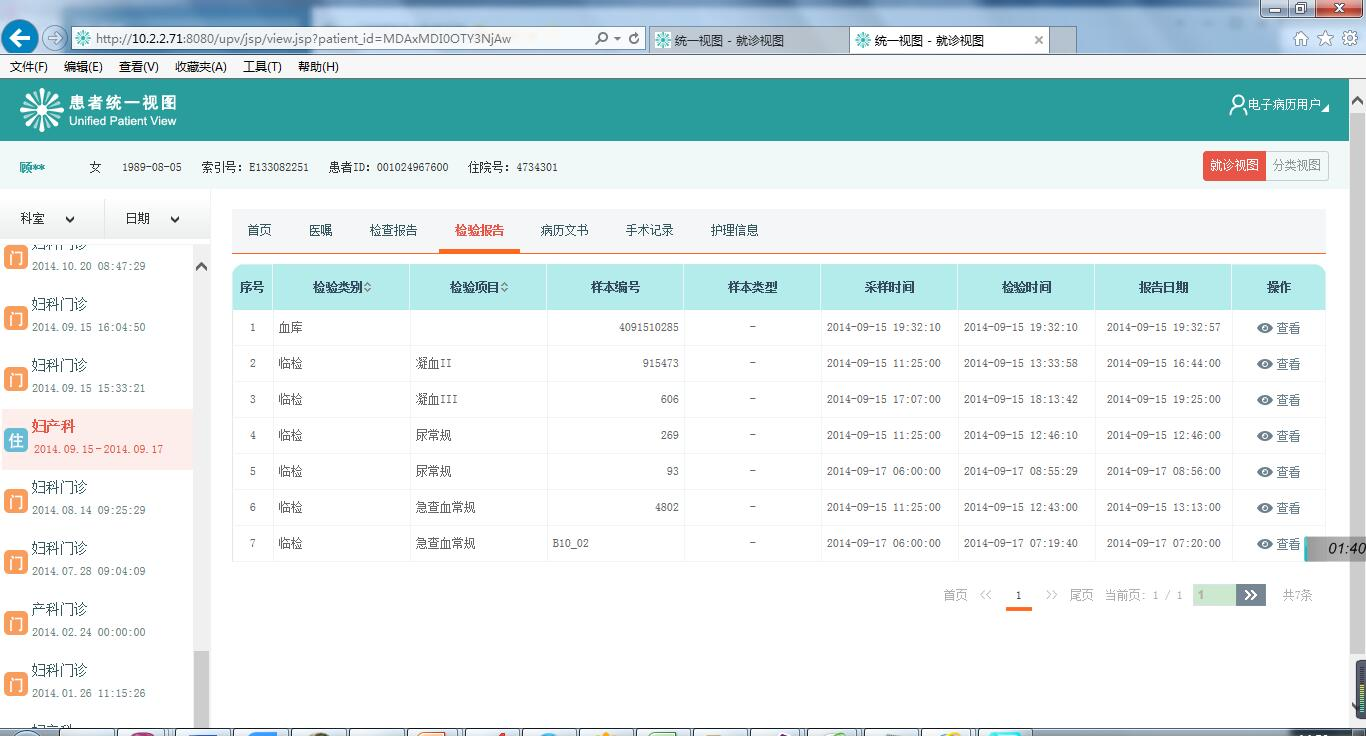The image size is (1366, 736).
Task: Open the 工具(T) menu
Action: (x=262, y=67)
